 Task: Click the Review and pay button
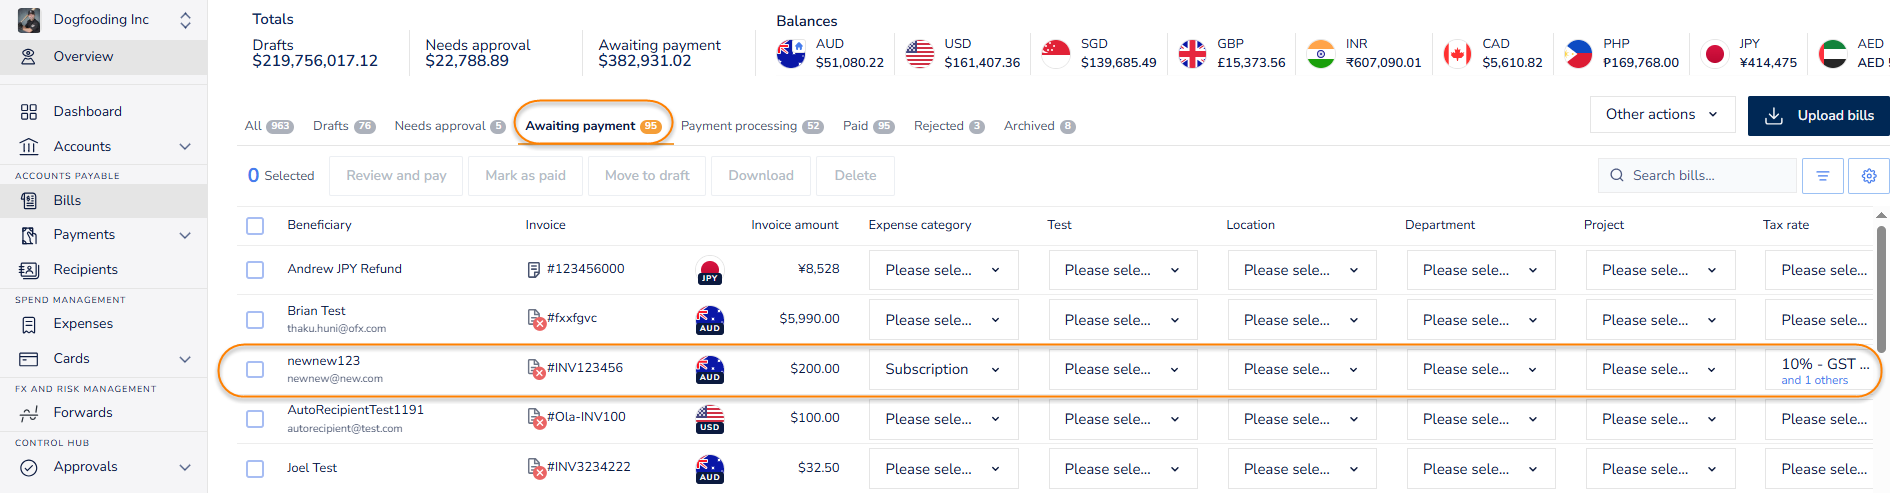(396, 176)
